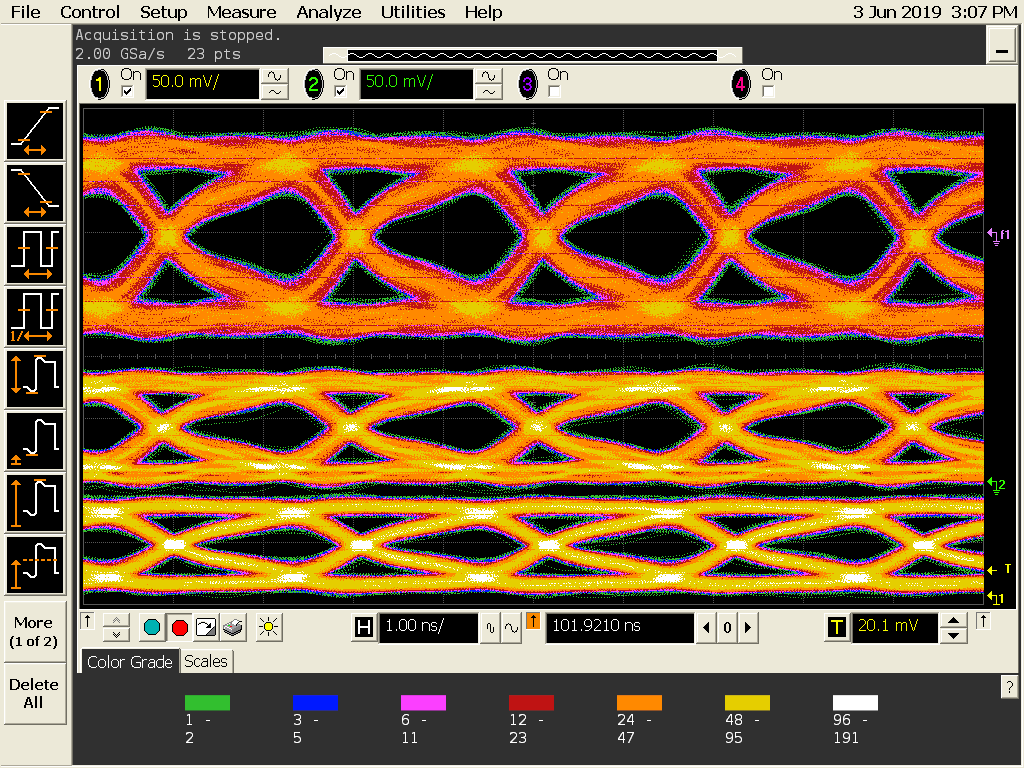Pick the amplitude measurement icon

(35, 504)
